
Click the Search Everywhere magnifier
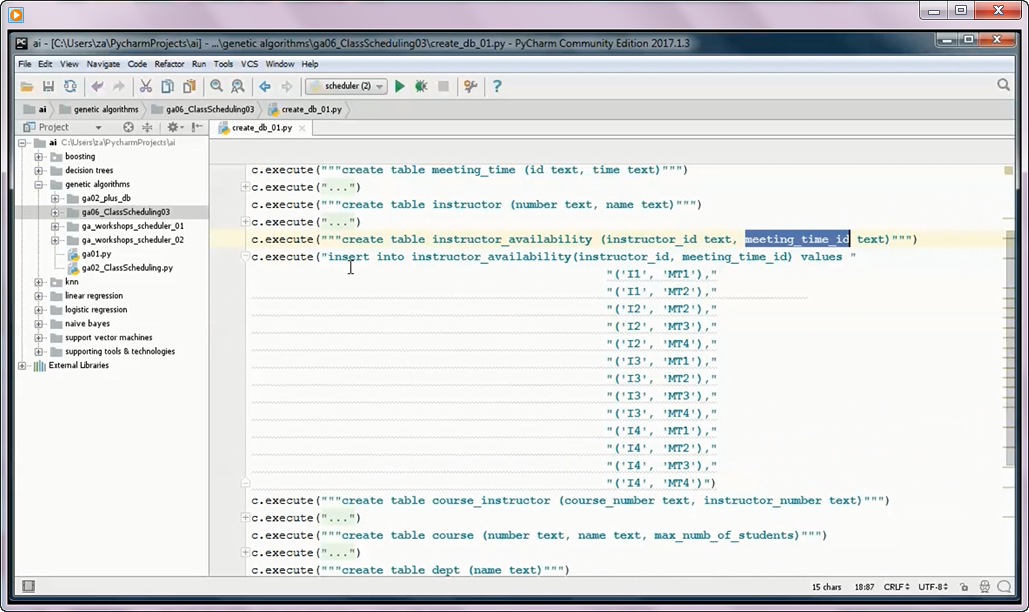pyautogui.click(x=1003, y=85)
